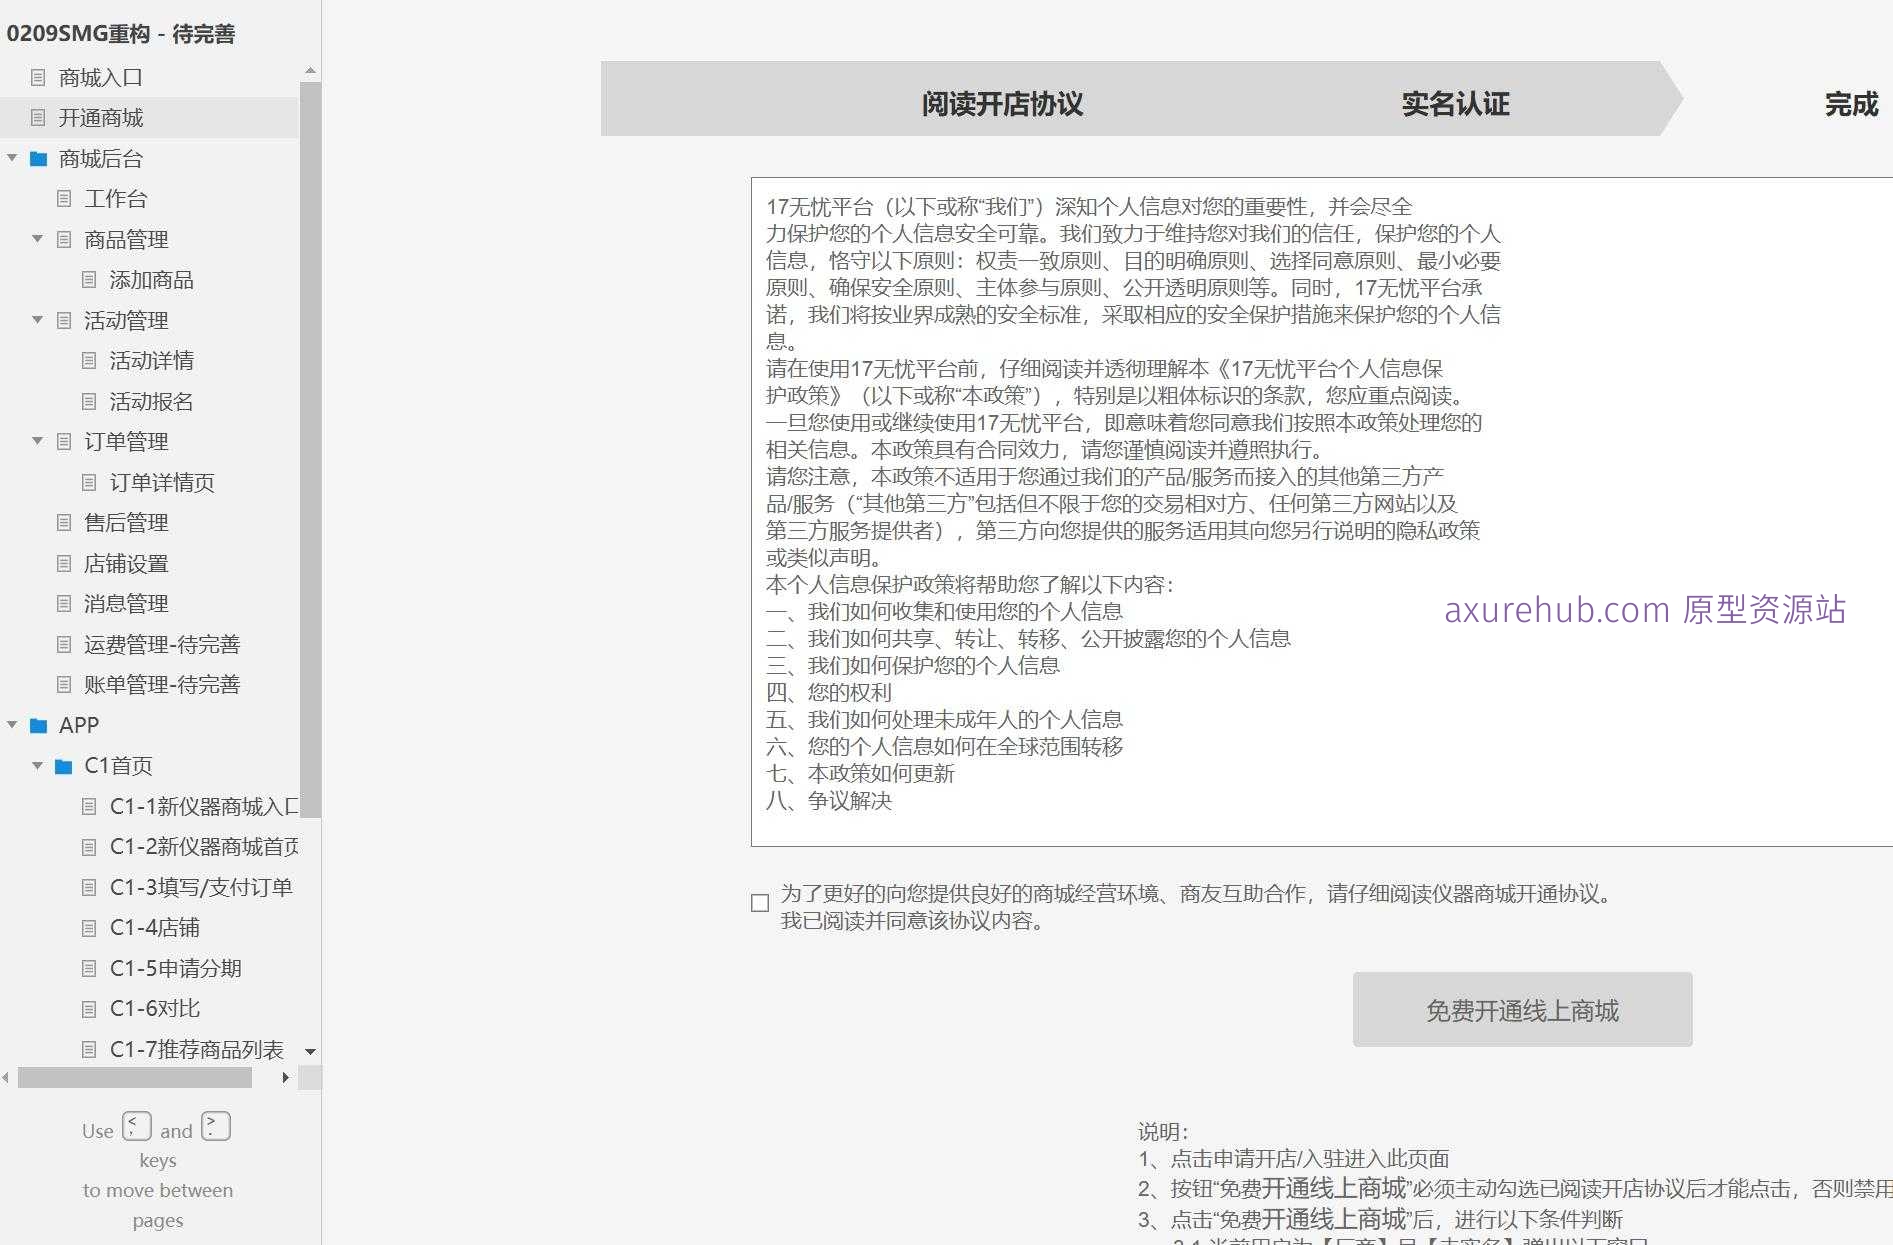Select the 完成 step
The height and width of the screenshot is (1245, 1893).
tap(1851, 104)
